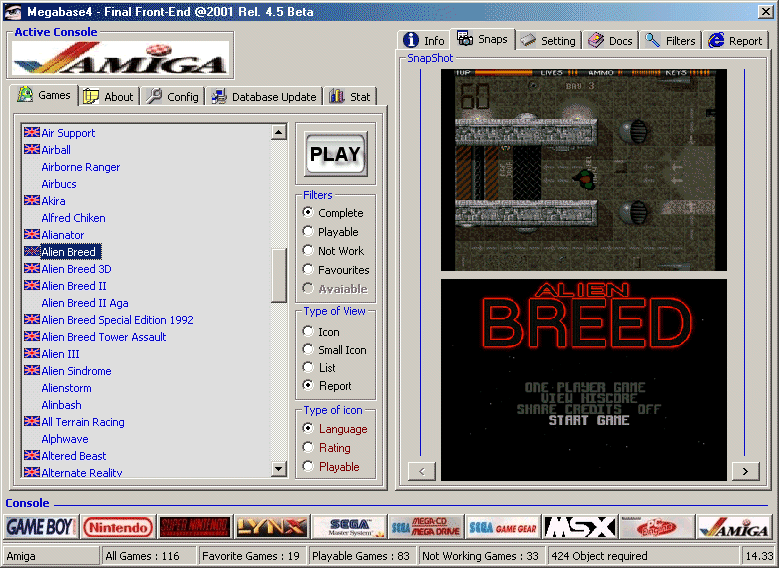
Task: Open the Config tab
Action: point(173,96)
